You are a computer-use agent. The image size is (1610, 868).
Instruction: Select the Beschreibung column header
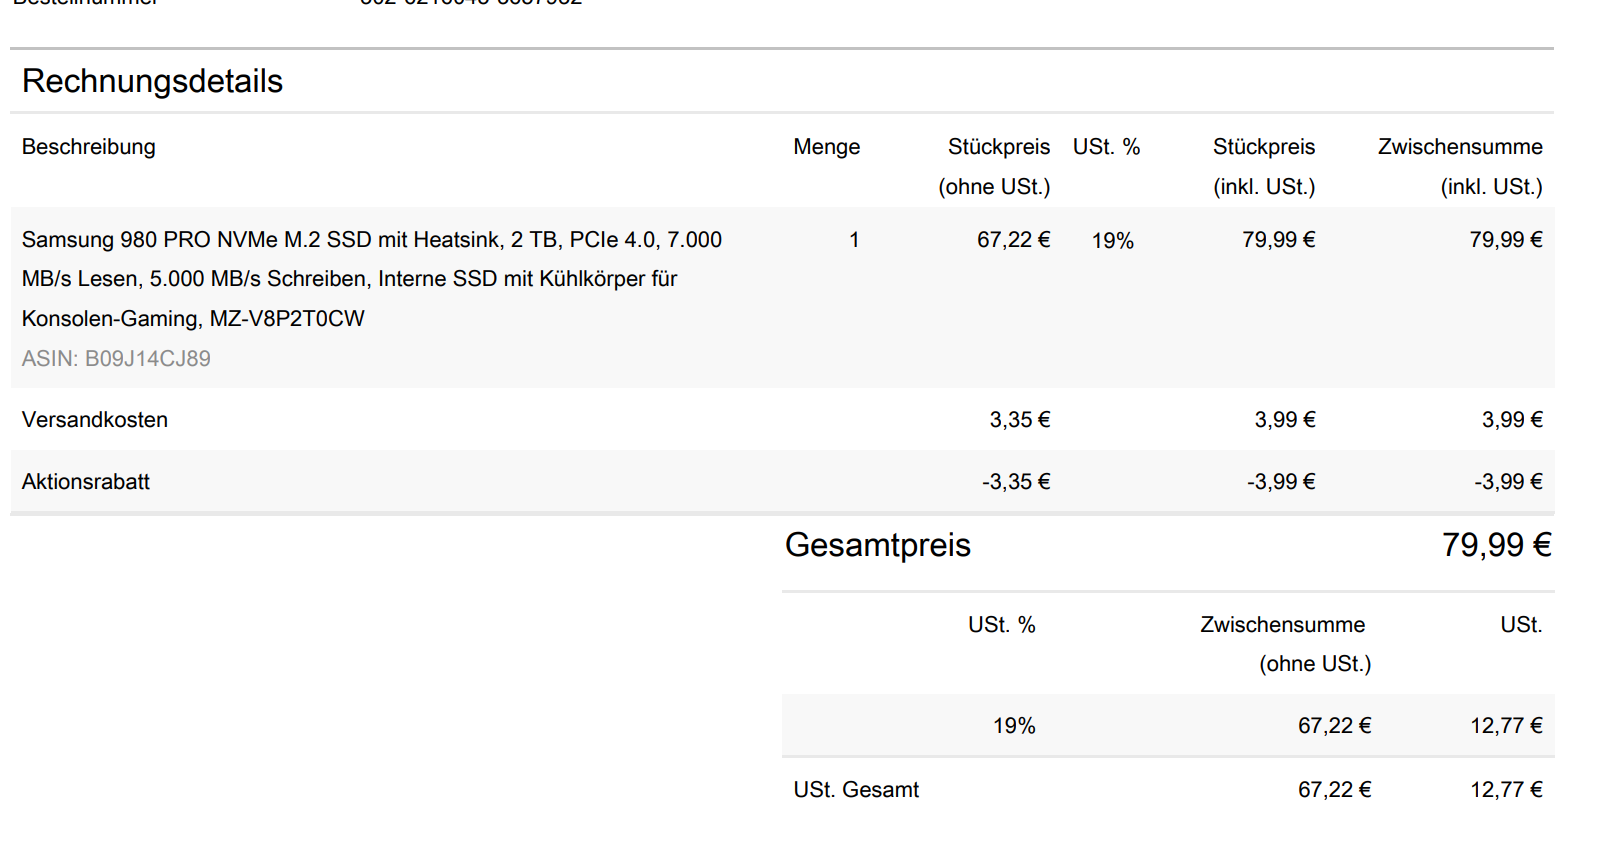point(89,147)
